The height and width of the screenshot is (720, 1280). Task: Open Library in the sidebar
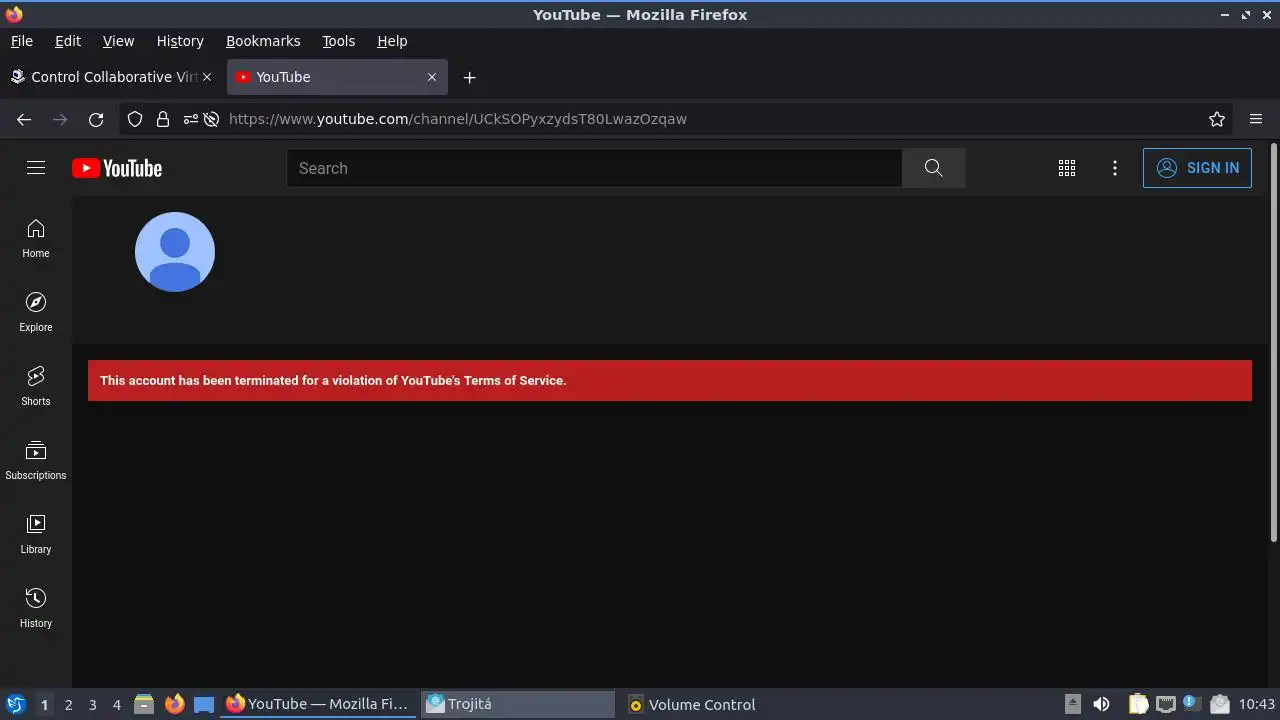36,535
